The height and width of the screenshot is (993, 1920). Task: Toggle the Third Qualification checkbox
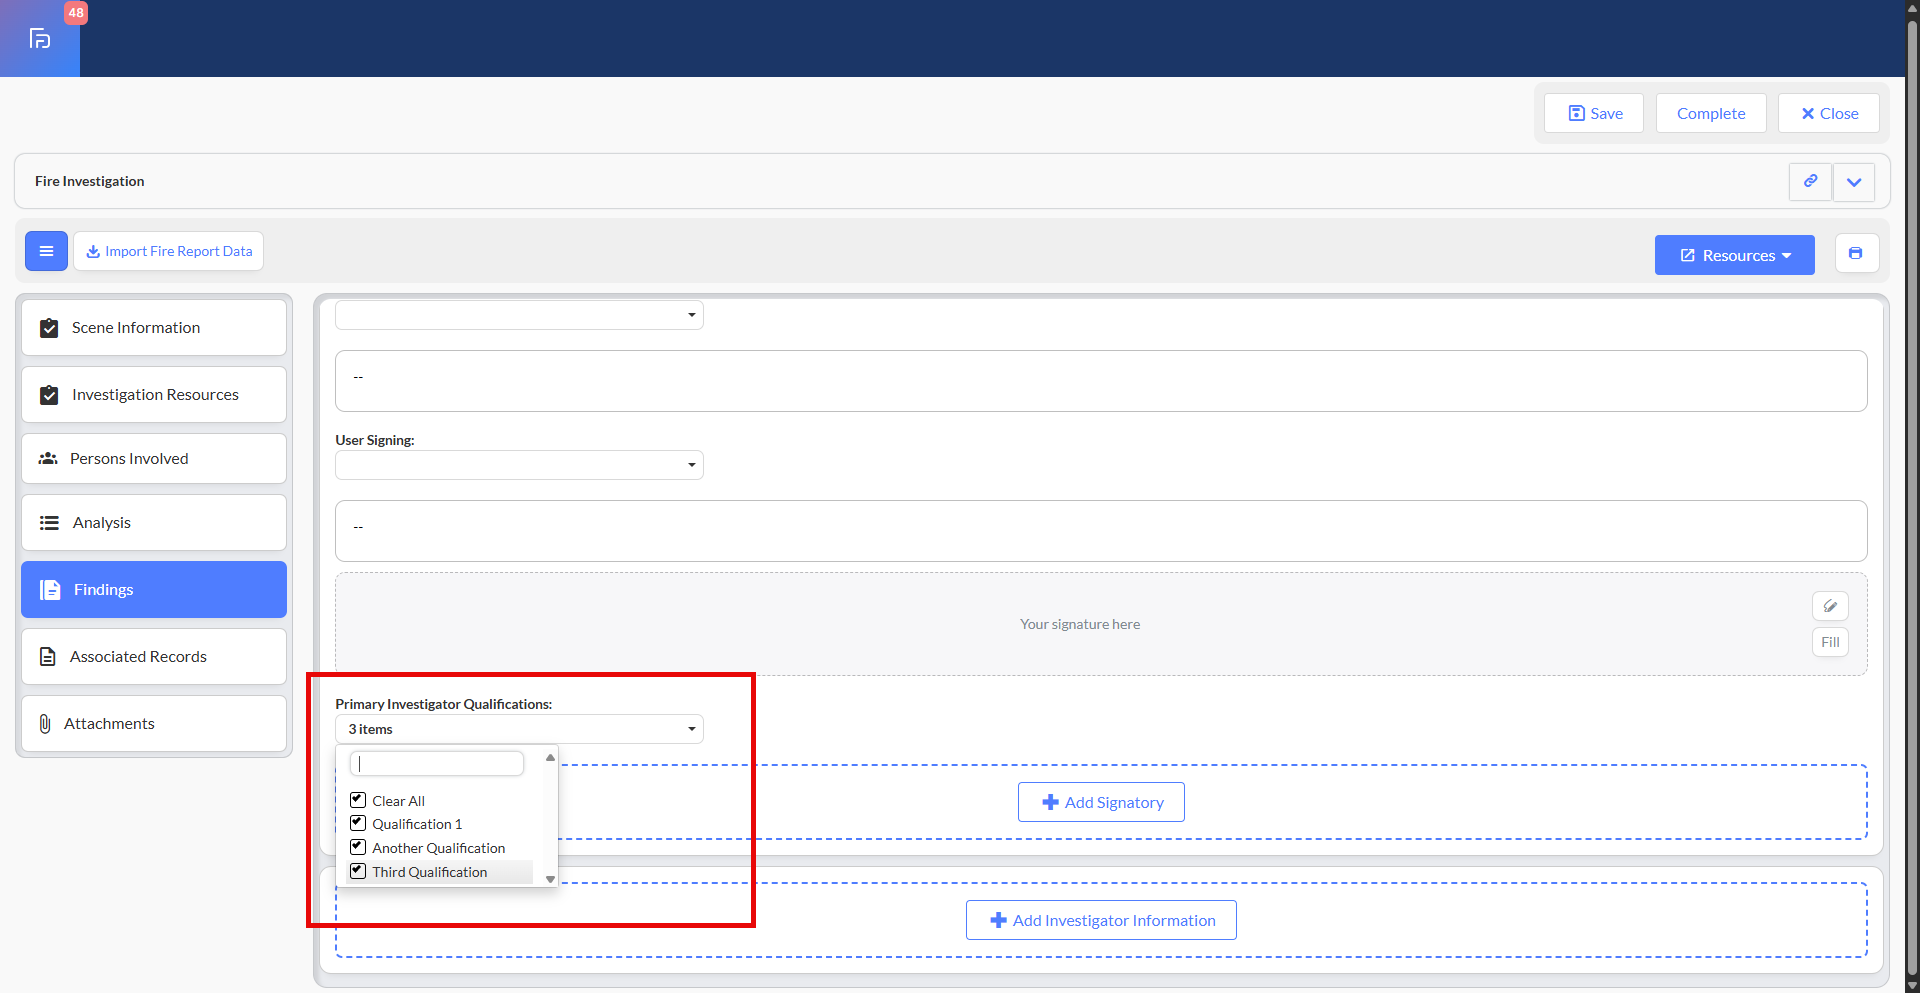[358, 872]
